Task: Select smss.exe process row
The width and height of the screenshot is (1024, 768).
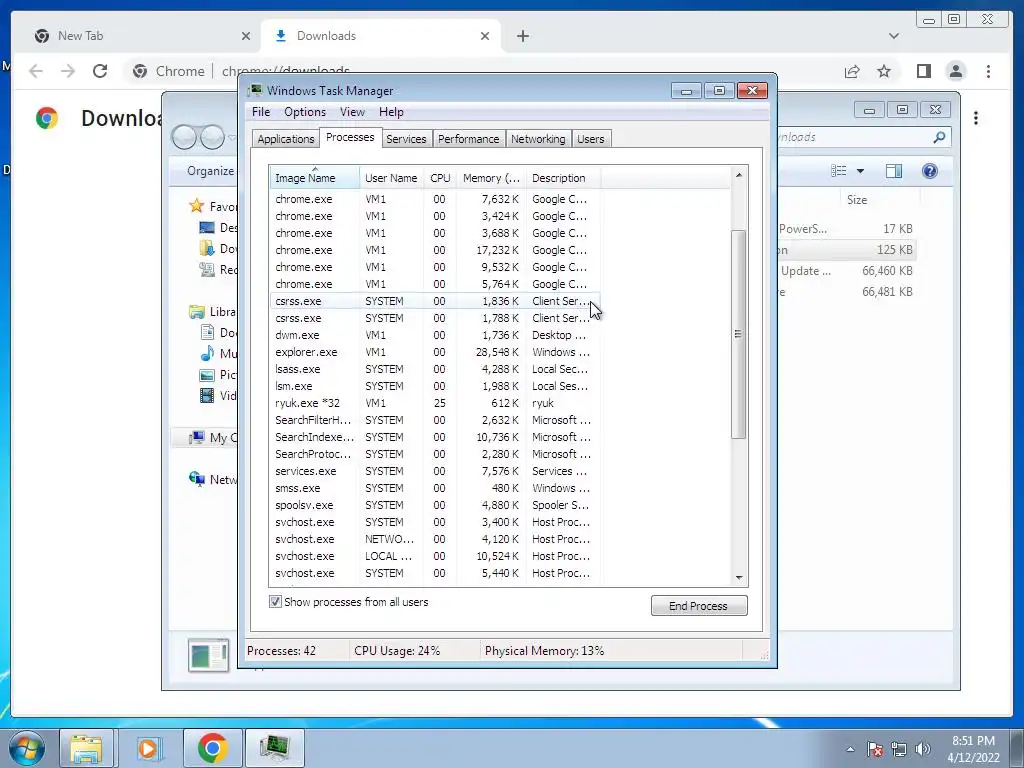Action: tap(434, 488)
